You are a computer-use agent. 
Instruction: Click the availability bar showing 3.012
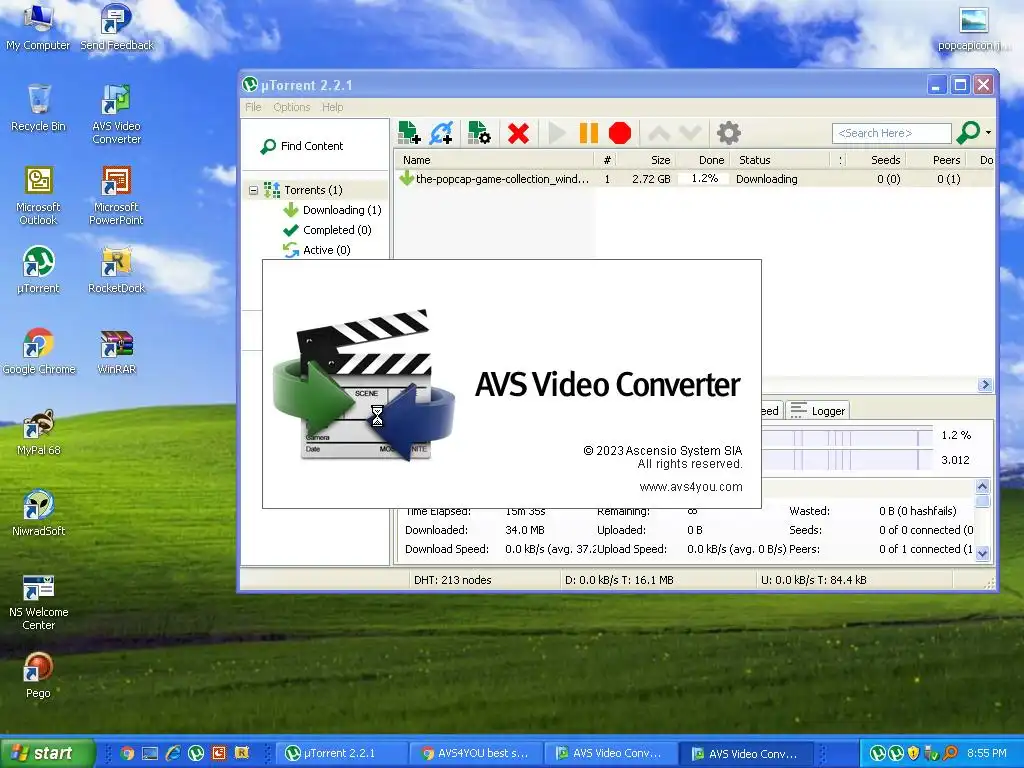[x=849, y=460]
